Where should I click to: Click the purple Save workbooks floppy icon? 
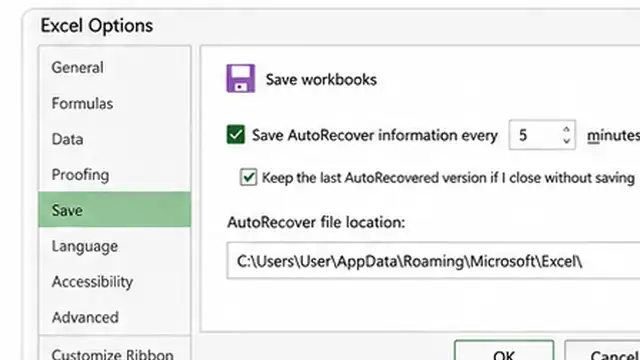(241, 78)
